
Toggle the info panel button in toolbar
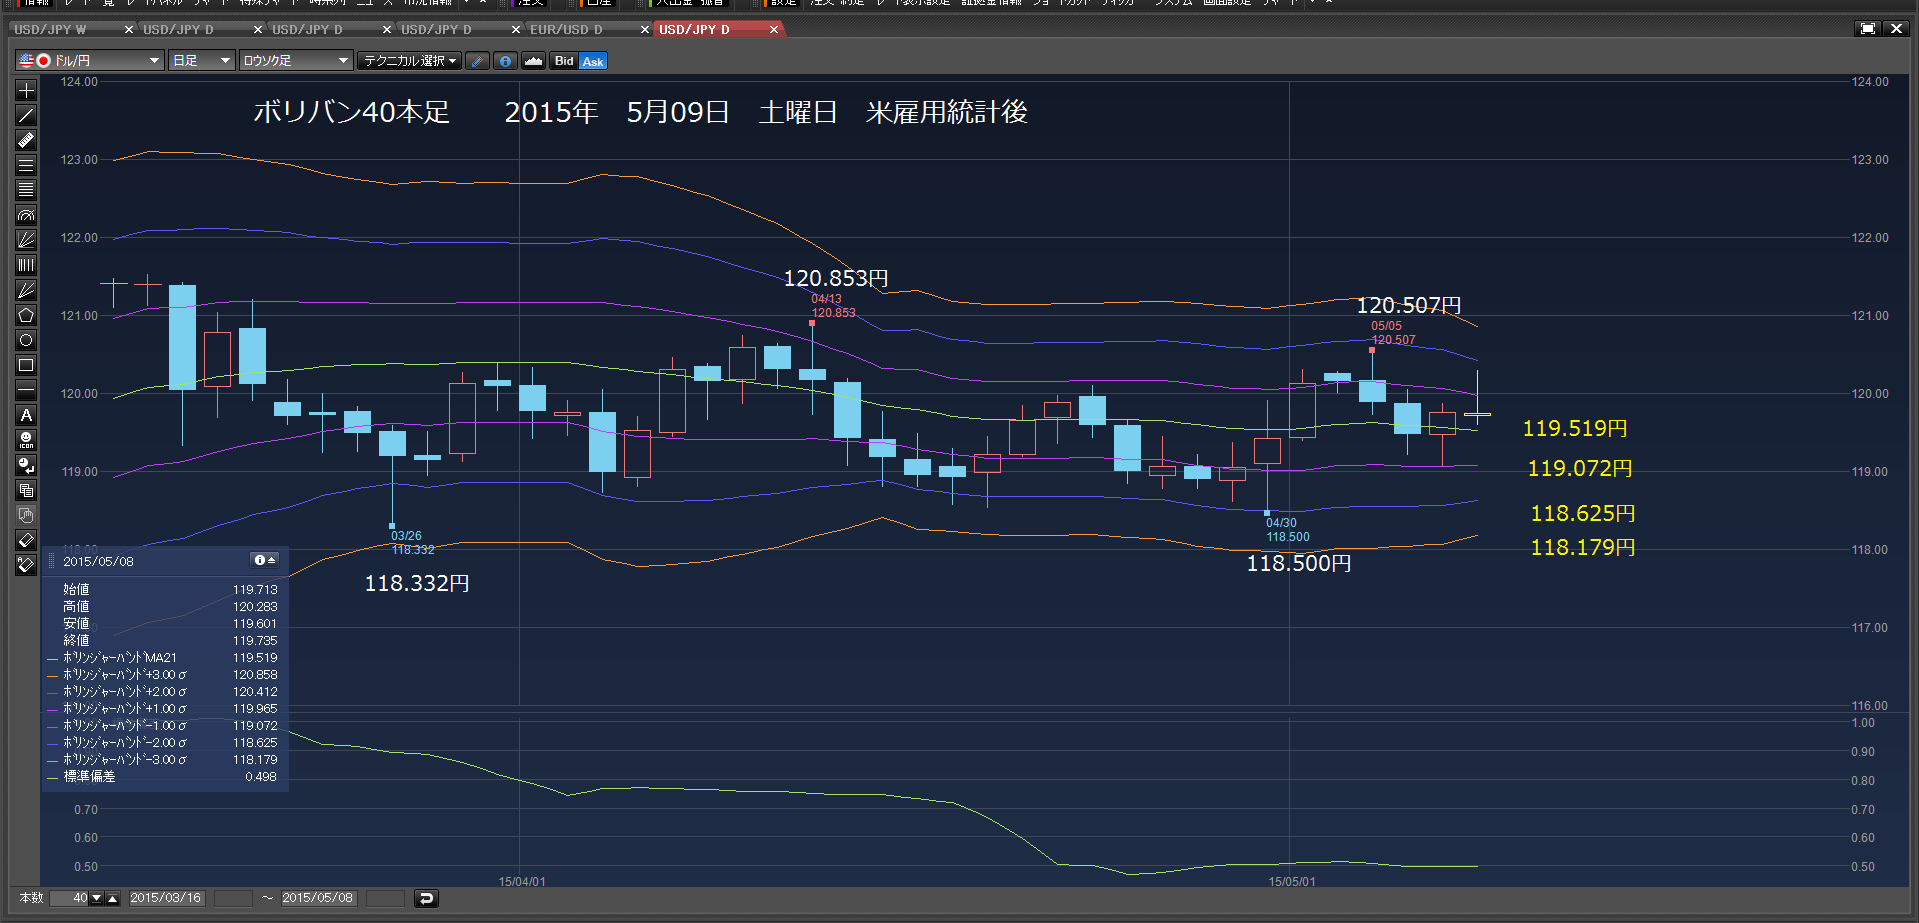[x=506, y=61]
